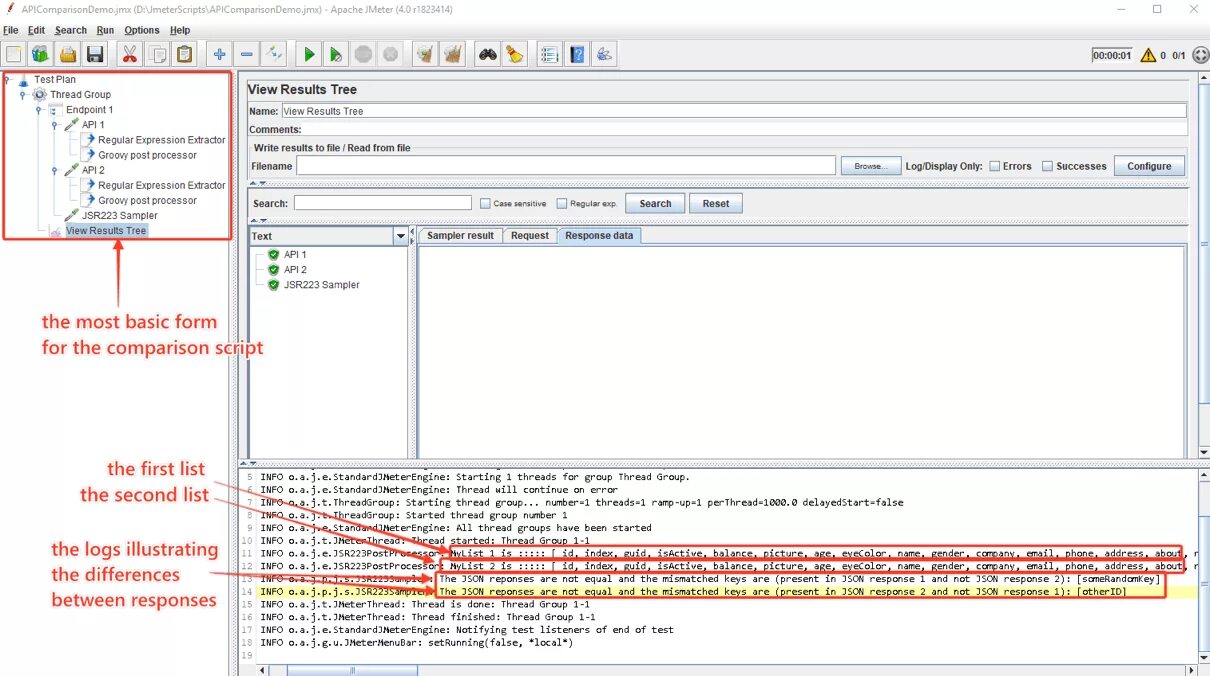Click the grey Stop toolbar icon

pos(364,54)
